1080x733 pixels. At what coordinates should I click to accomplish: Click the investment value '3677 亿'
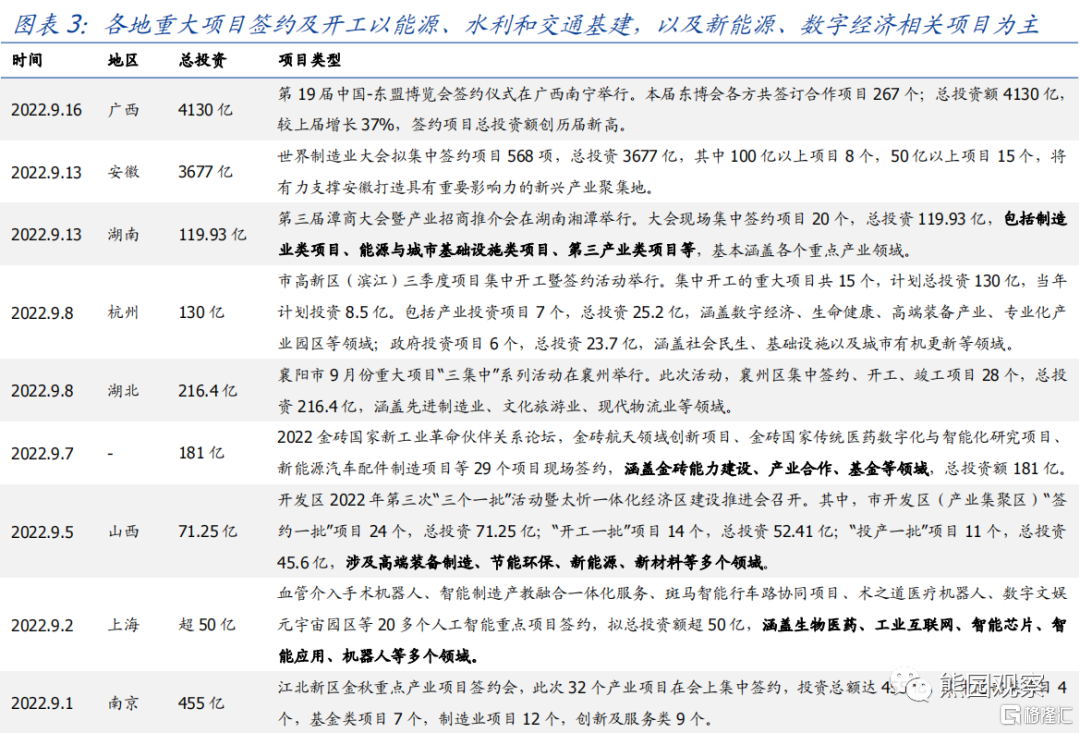pos(205,172)
